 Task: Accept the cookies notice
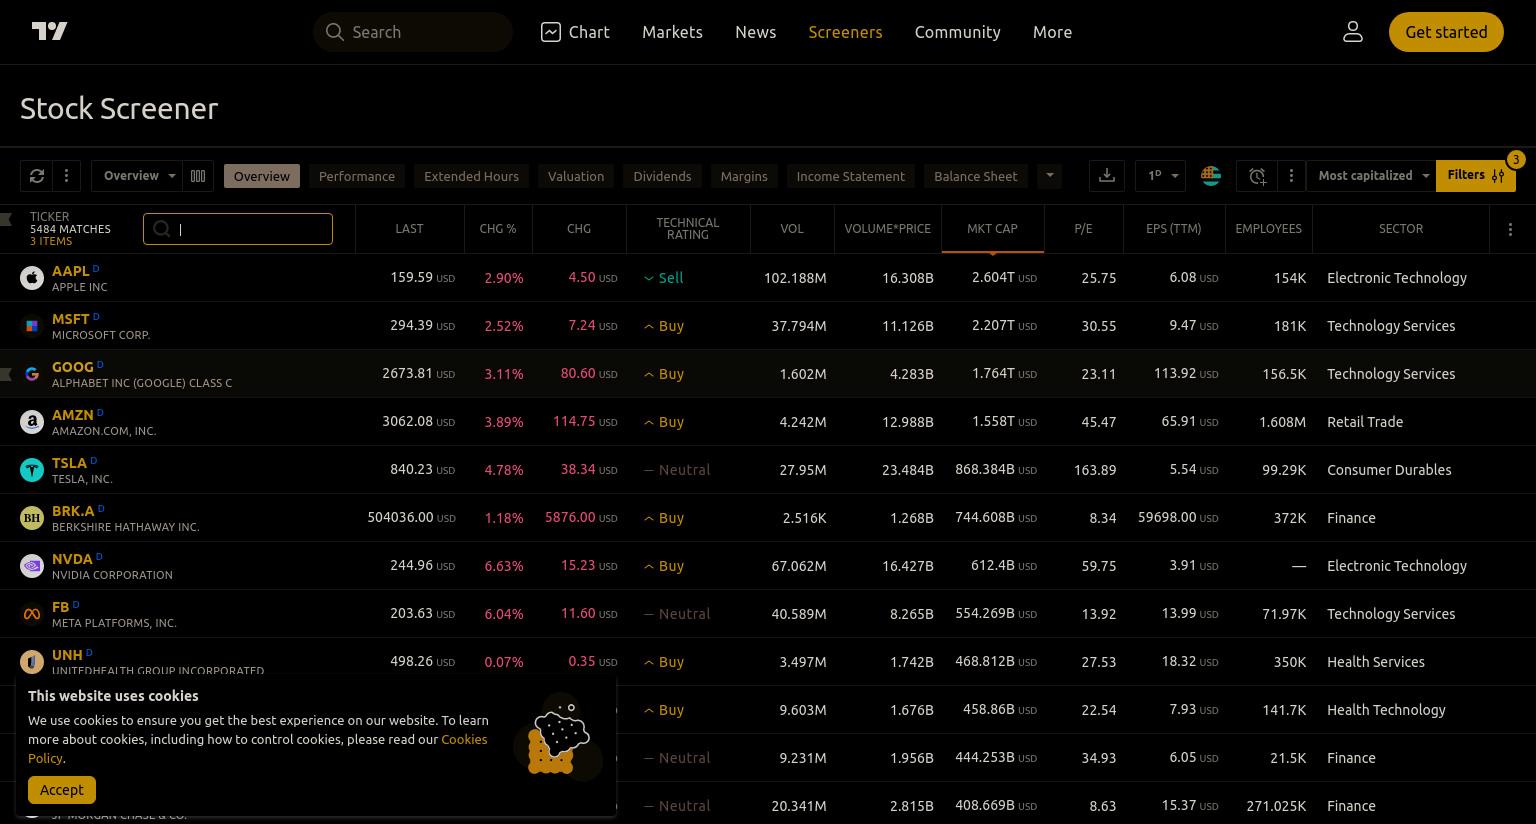point(62,790)
